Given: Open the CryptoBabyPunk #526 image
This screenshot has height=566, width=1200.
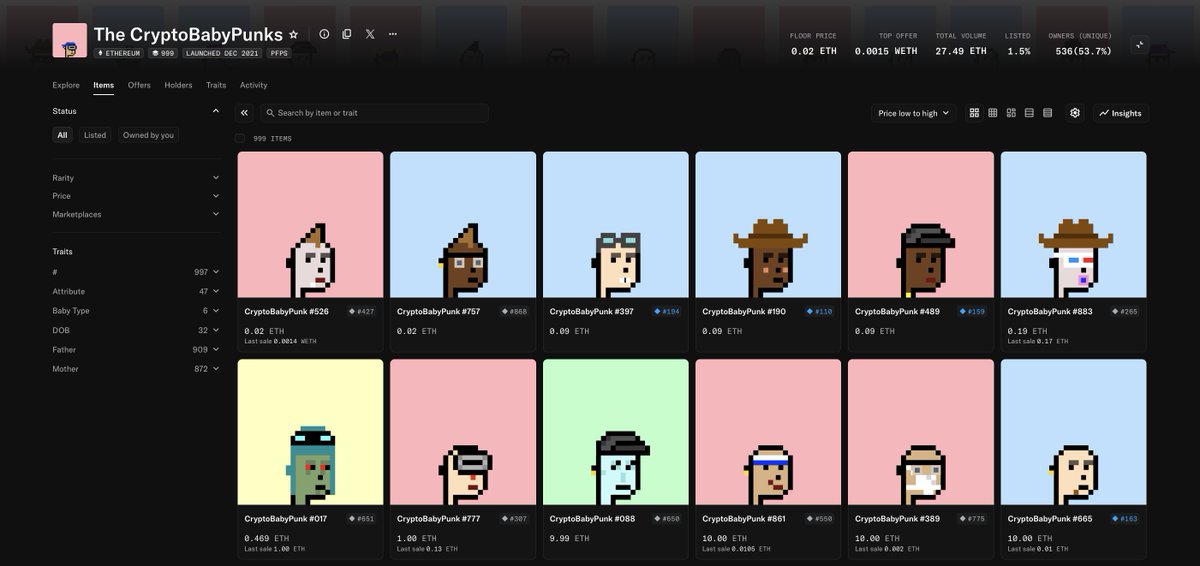Looking at the screenshot, I should pyautogui.click(x=310, y=224).
